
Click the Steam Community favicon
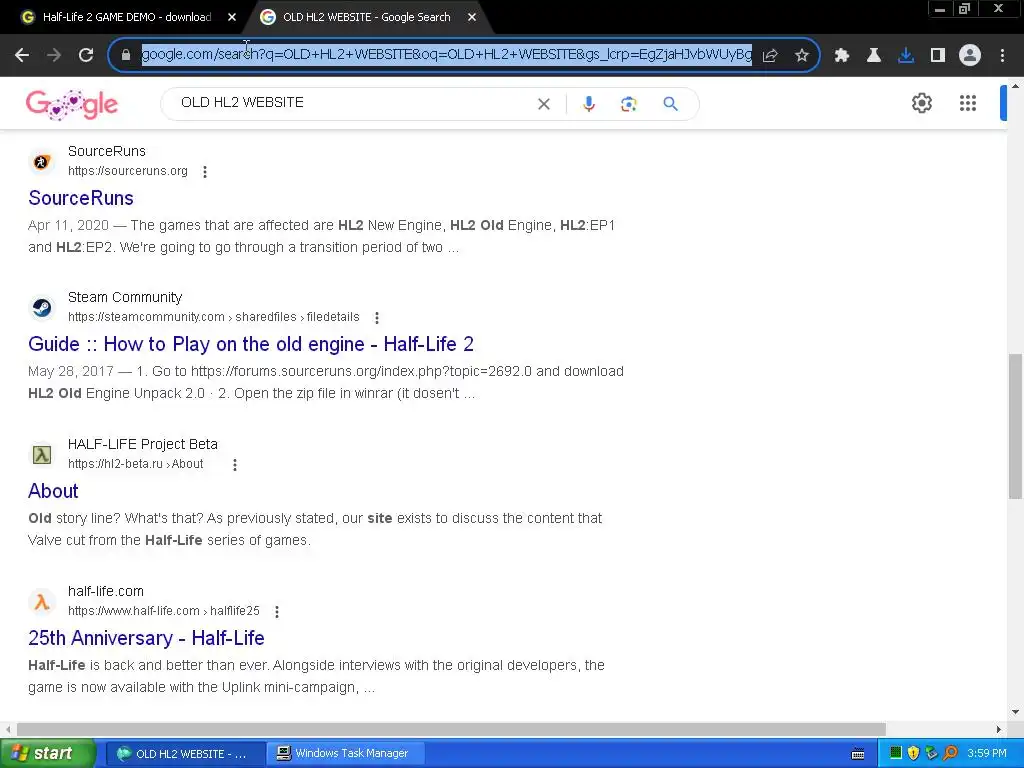pyautogui.click(x=42, y=308)
